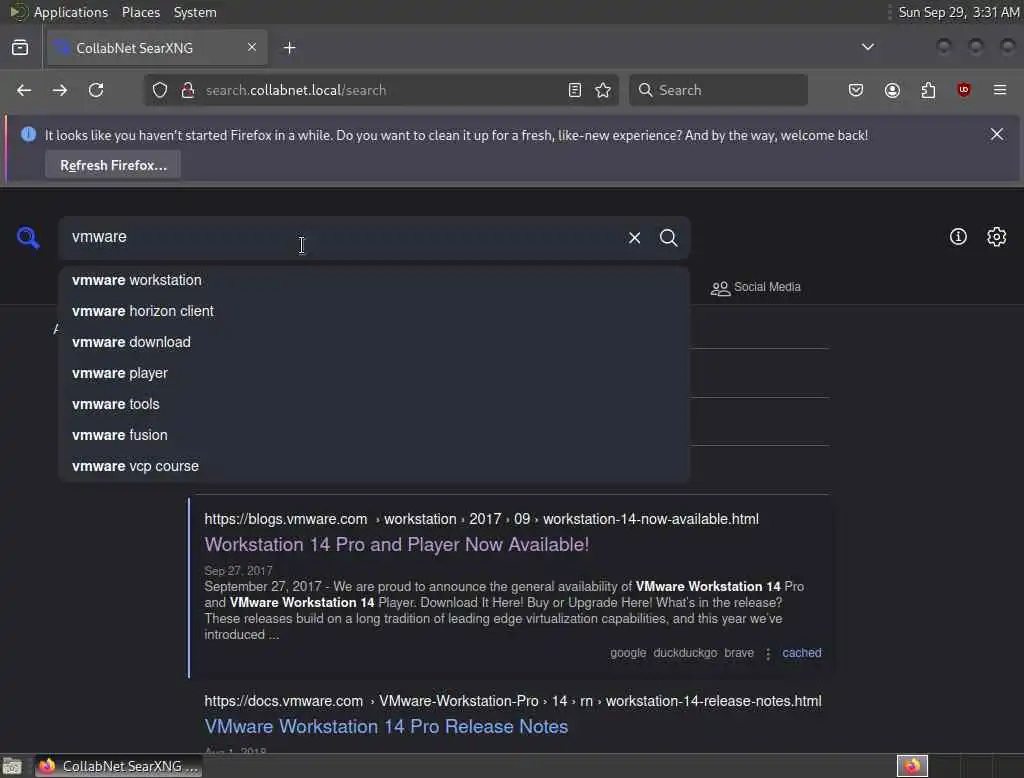Open the Firefox account icon
Viewport: 1024px width, 778px height.
892,90
